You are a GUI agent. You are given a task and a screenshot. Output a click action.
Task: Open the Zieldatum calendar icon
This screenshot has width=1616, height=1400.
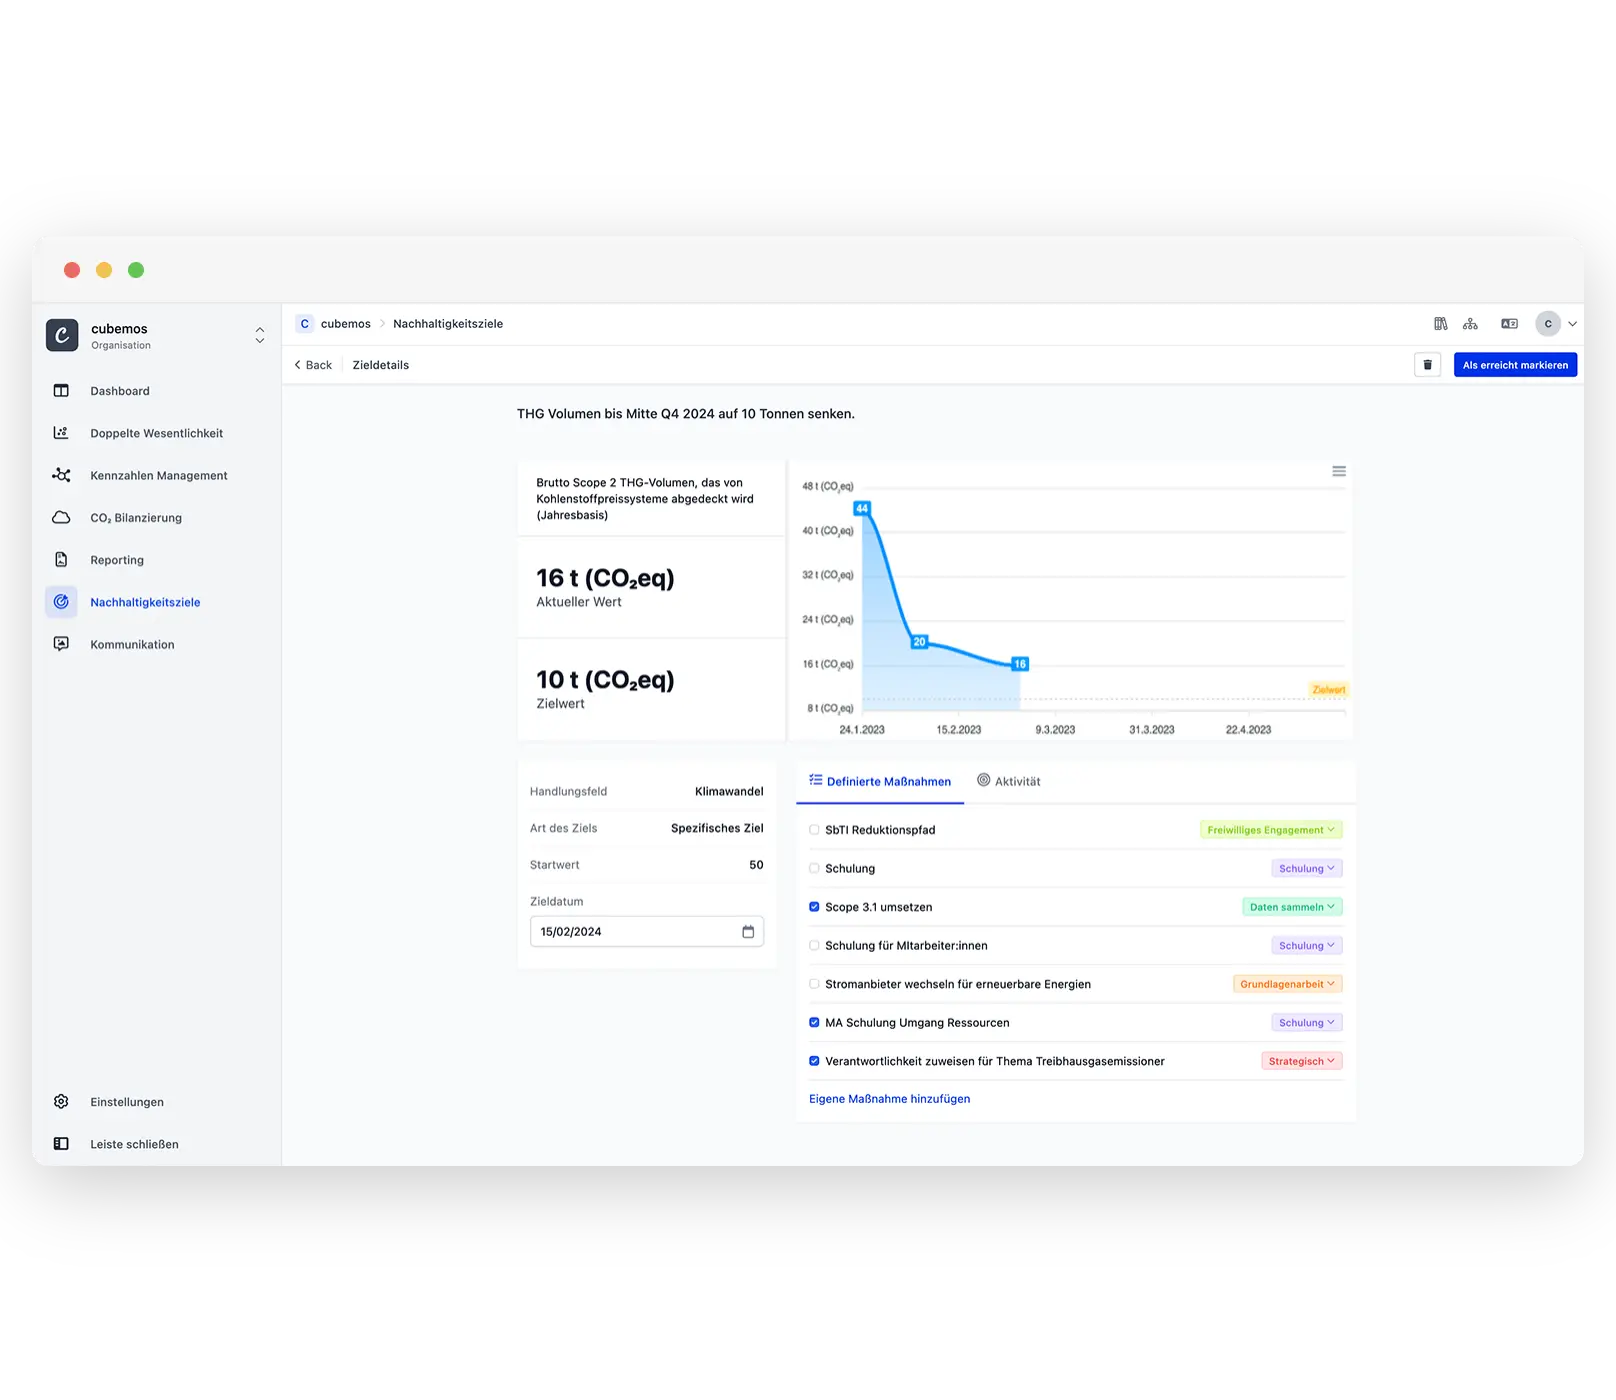click(x=748, y=932)
